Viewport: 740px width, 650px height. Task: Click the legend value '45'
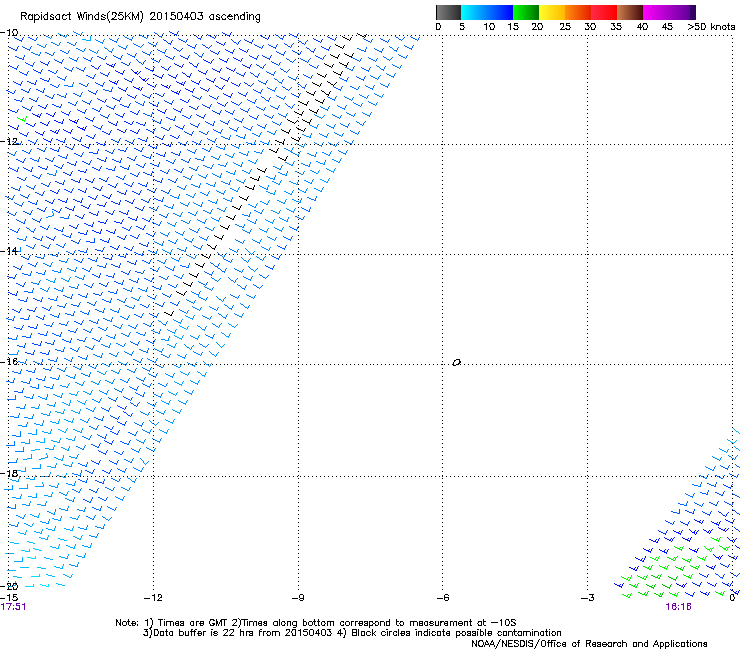tap(667, 27)
